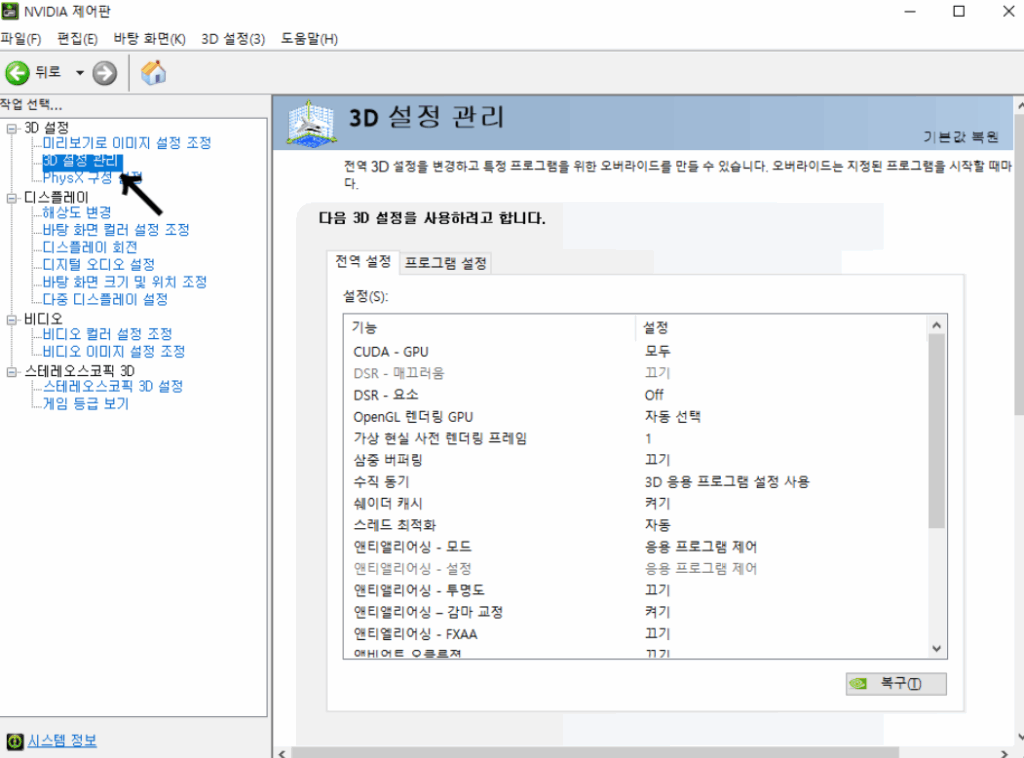Open the 시스템 정보 link
This screenshot has width=1024, height=758.
coord(62,740)
